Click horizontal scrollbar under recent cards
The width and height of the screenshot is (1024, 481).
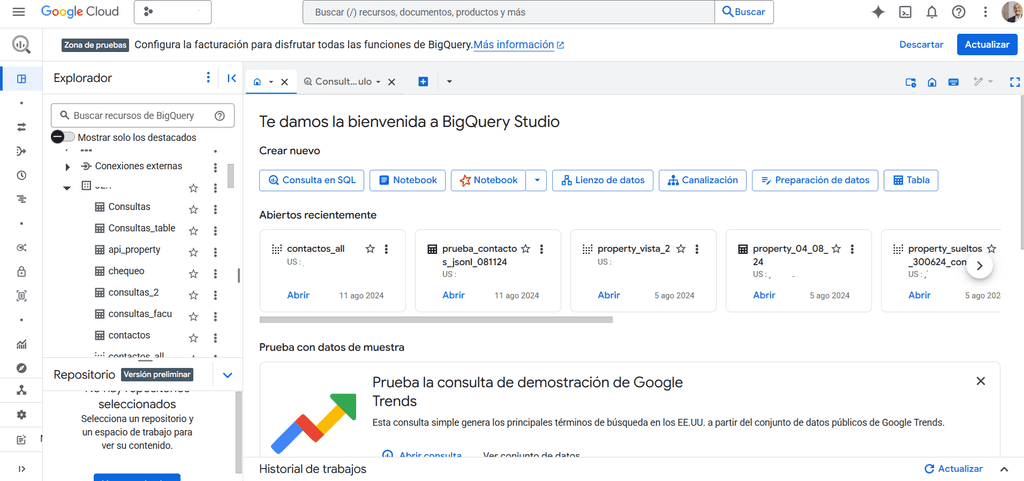436,320
